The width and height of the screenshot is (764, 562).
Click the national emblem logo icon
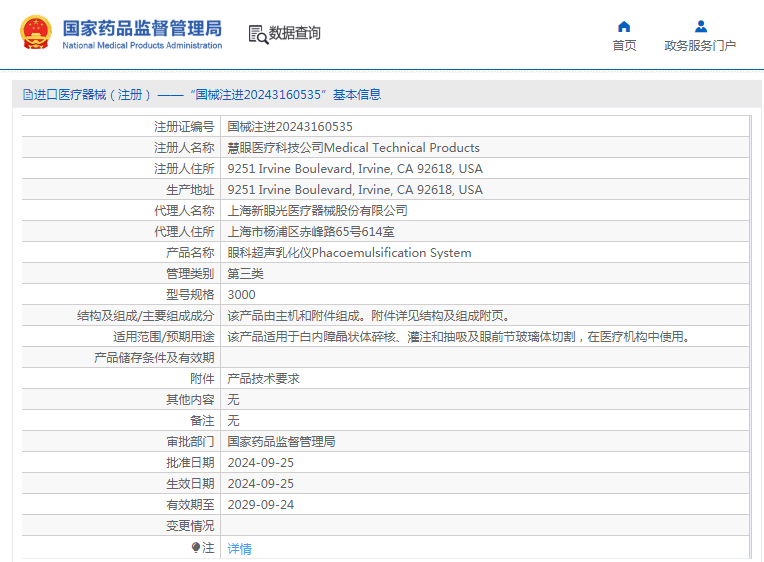pyautogui.click(x=36, y=33)
